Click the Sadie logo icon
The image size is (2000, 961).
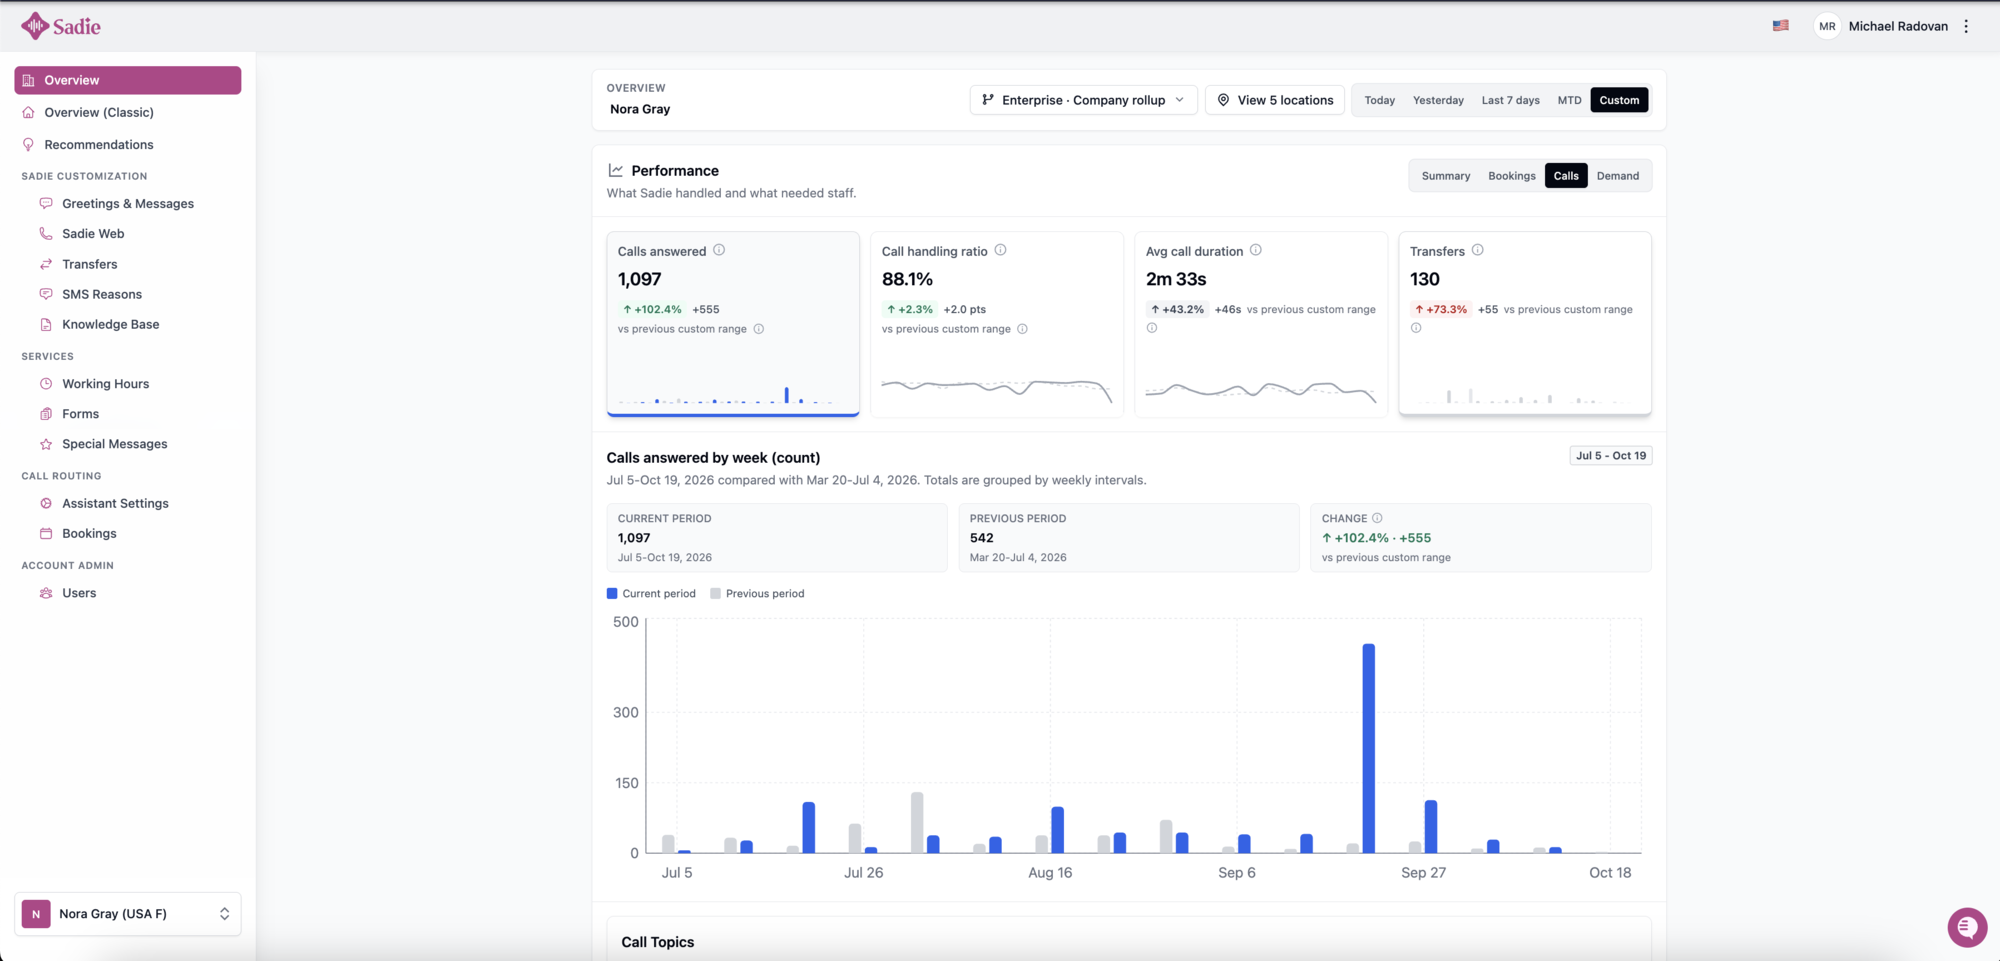35,26
